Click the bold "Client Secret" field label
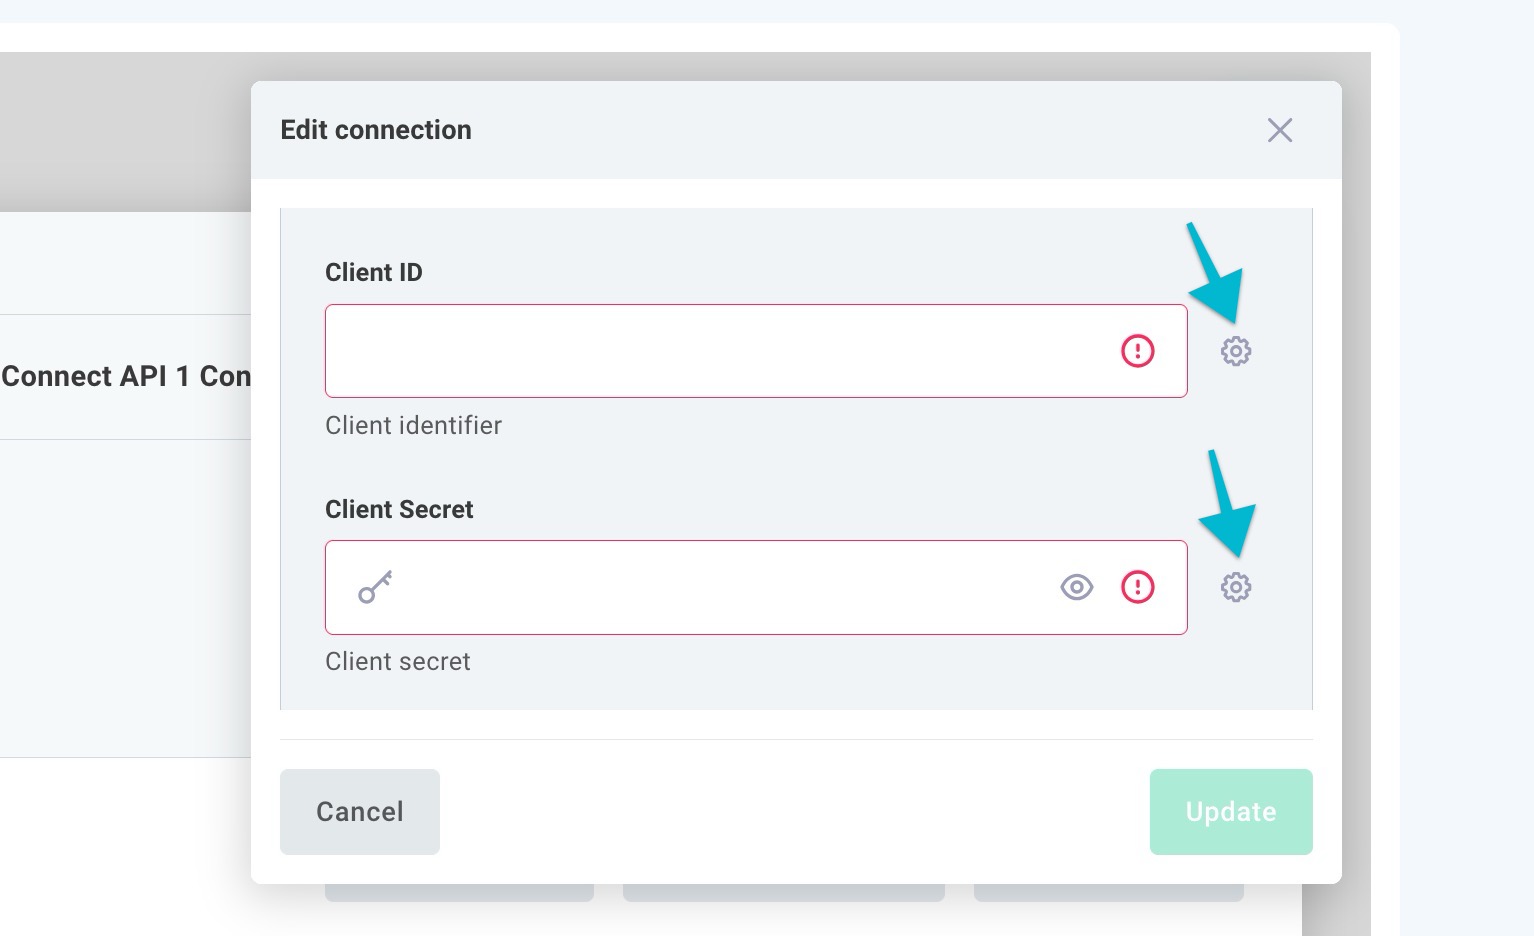 point(399,509)
